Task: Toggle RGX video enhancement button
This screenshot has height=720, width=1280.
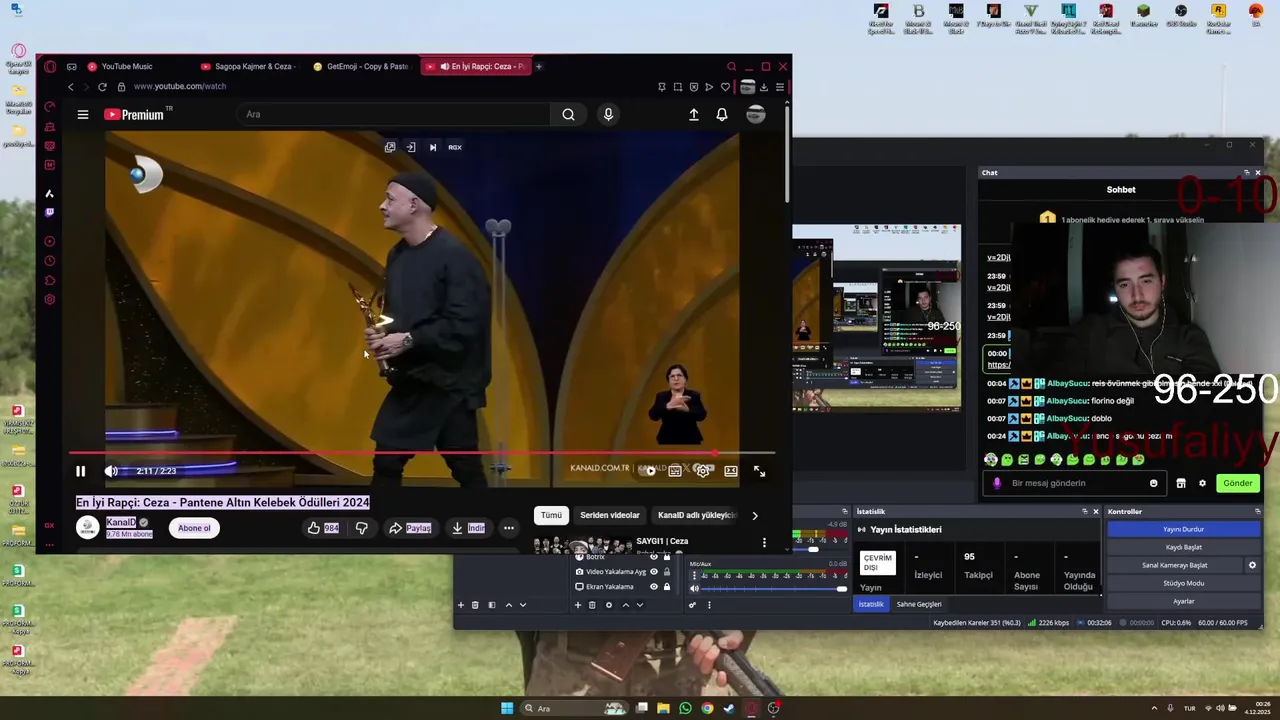Action: click(x=455, y=147)
